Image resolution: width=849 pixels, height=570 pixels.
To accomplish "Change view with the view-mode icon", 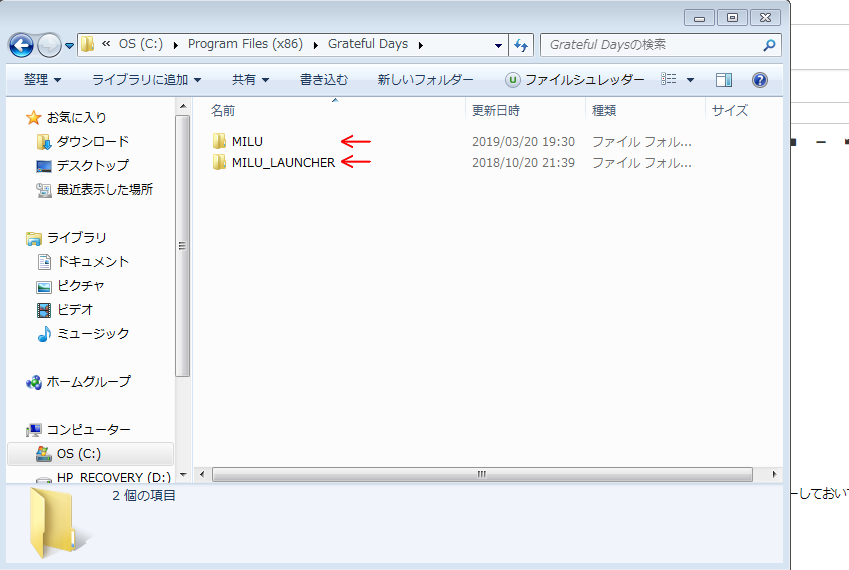I will 669,80.
